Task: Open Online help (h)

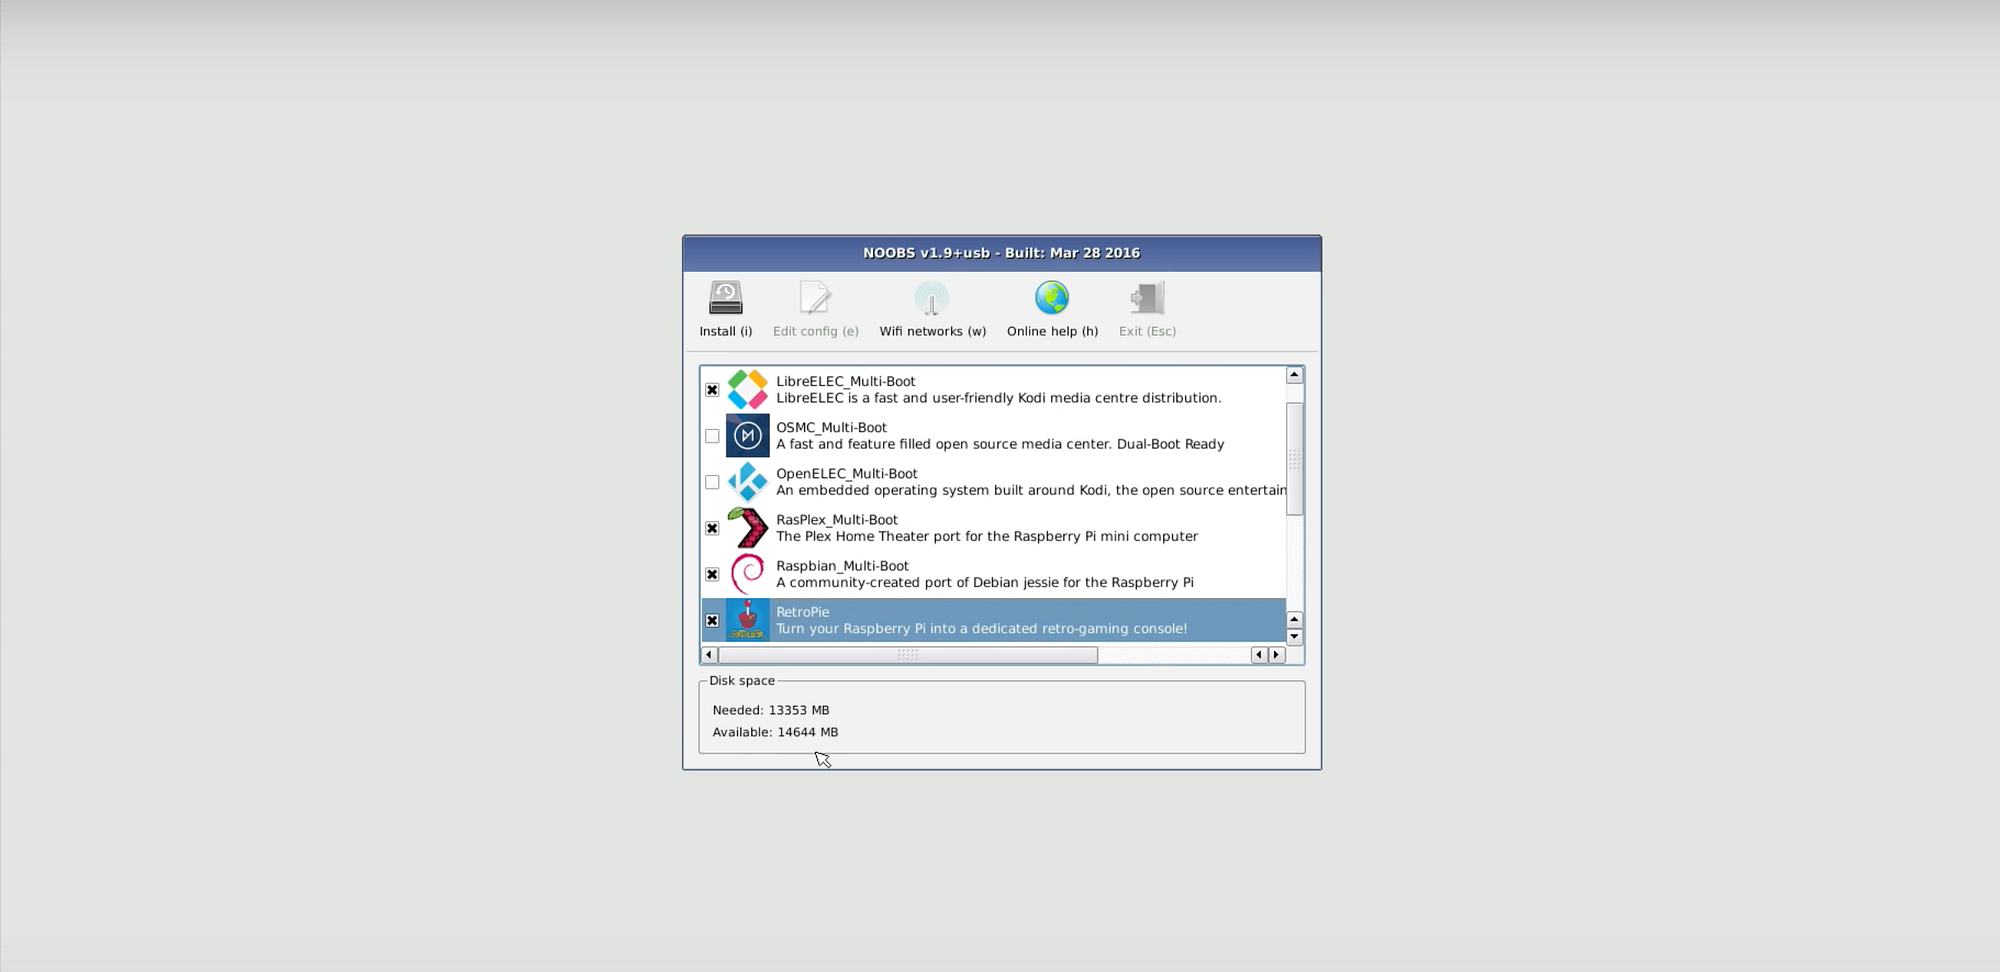Action: click(x=1052, y=309)
